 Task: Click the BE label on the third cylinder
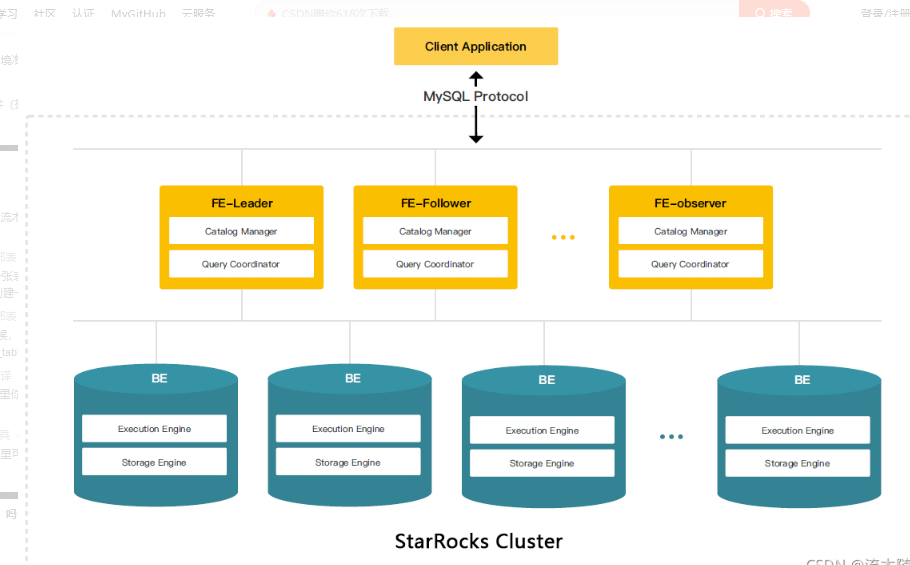[x=547, y=380]
